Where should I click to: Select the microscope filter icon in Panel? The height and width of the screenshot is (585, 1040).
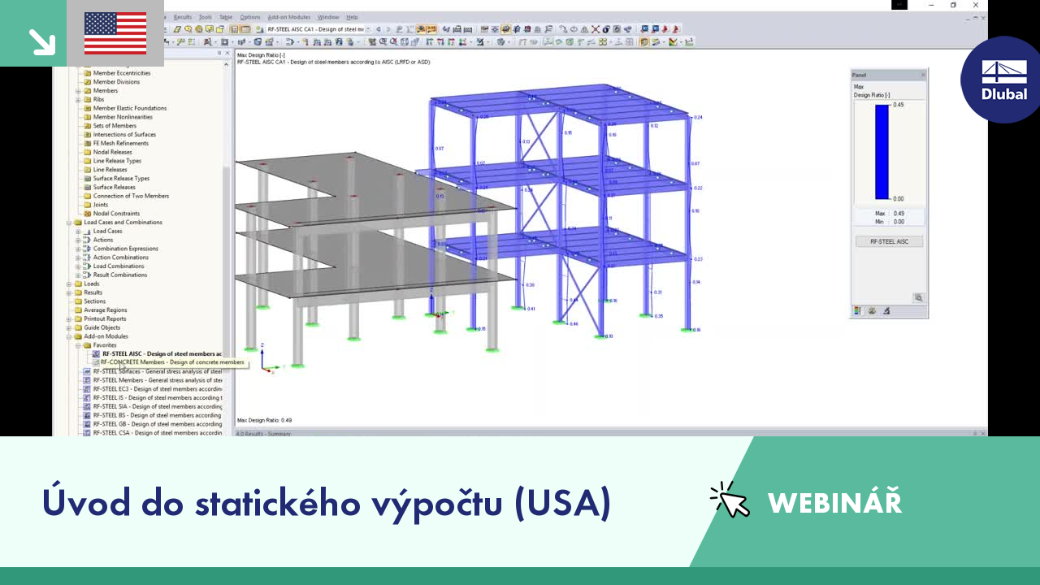(x=887, y=310)
